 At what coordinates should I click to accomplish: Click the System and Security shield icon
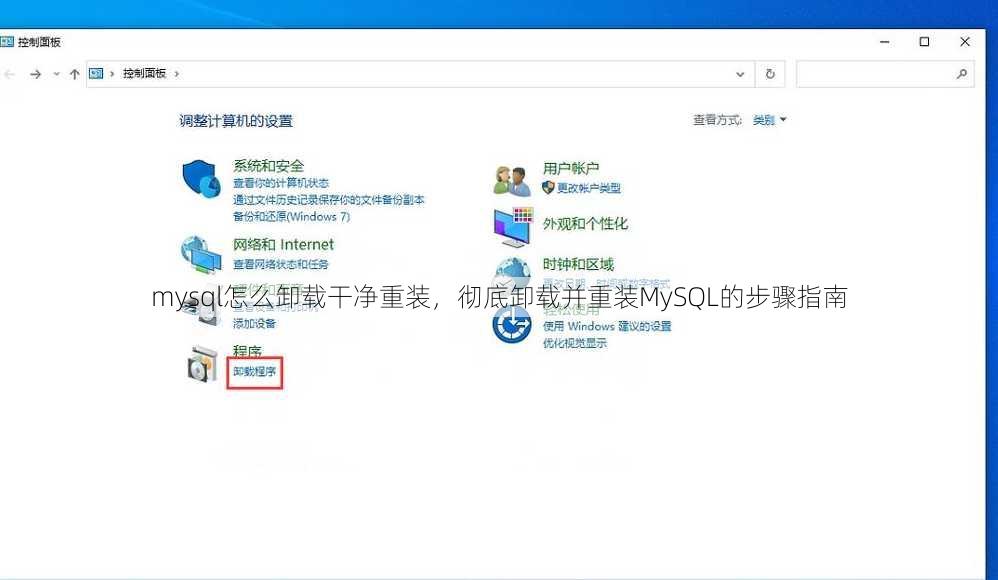pos(202,179)
